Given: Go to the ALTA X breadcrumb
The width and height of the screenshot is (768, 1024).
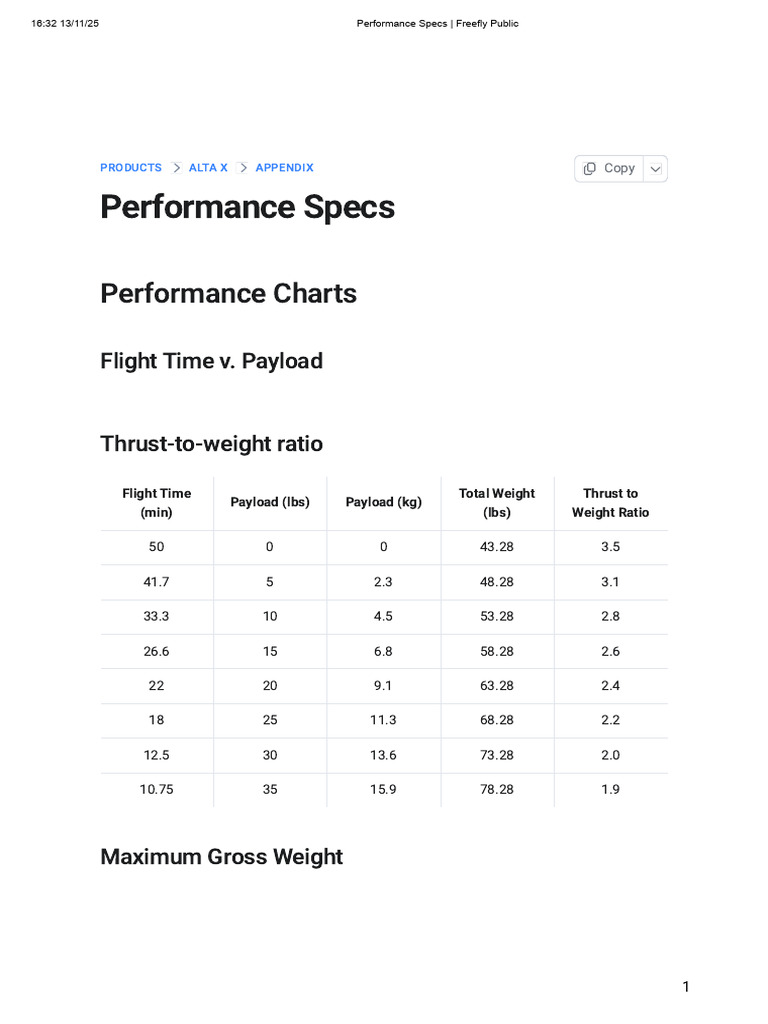Looking at the screenshot, I should (208, 168).
